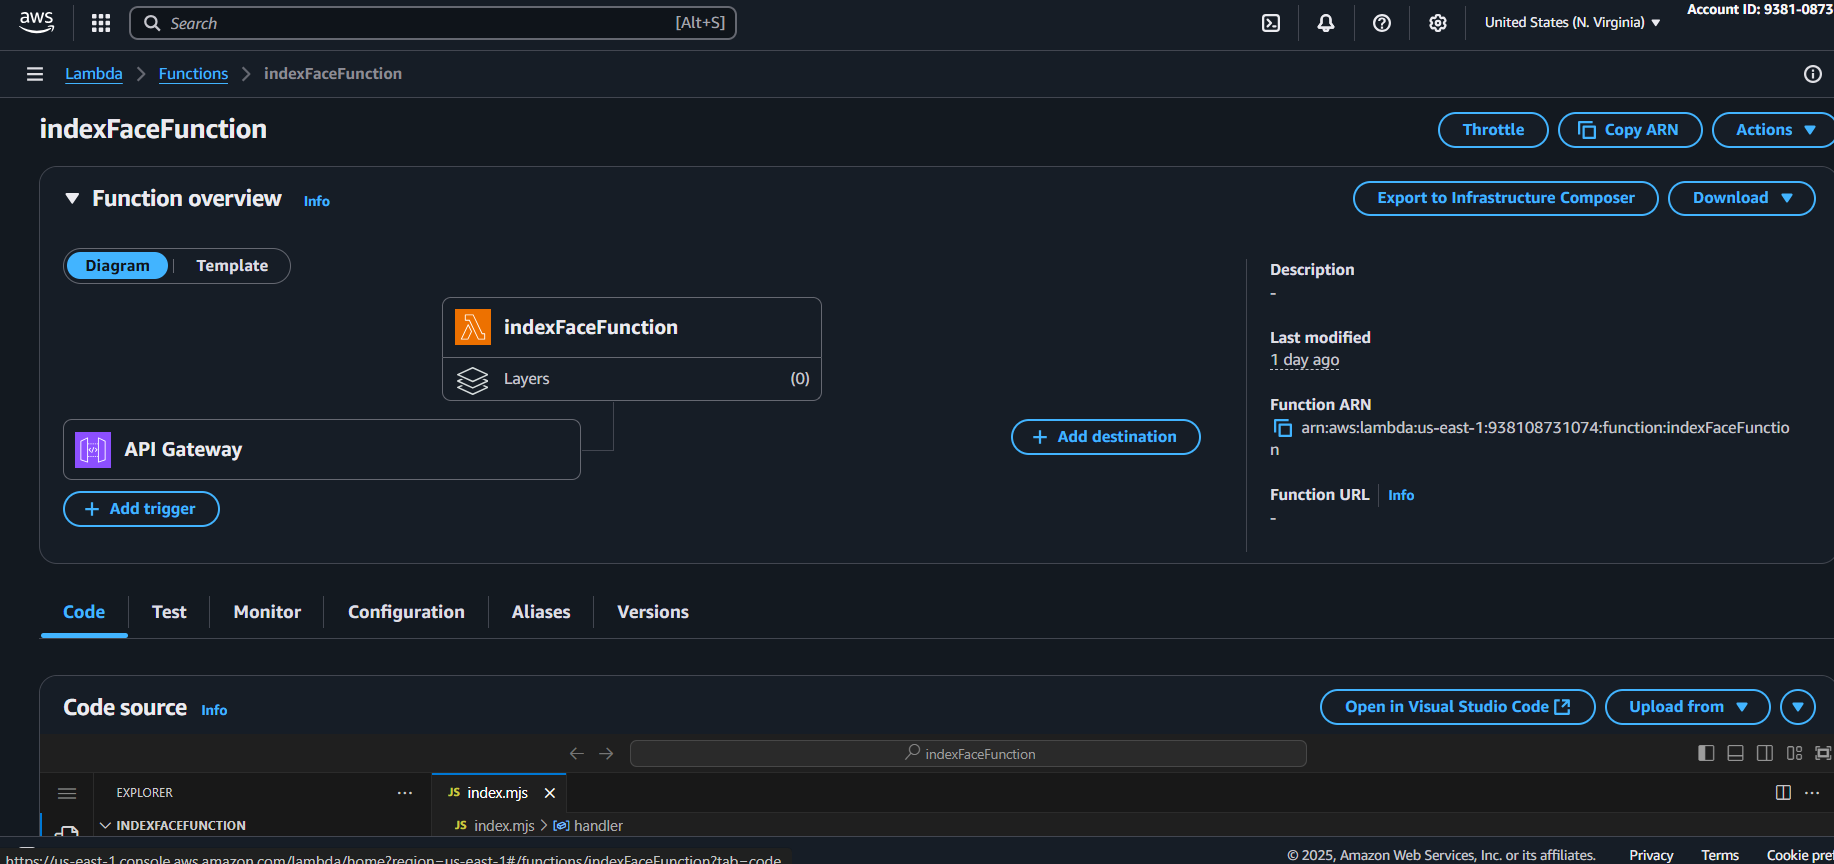Click the Lambda icon on the function node
Screen dimensions: 1834x864
473,327
